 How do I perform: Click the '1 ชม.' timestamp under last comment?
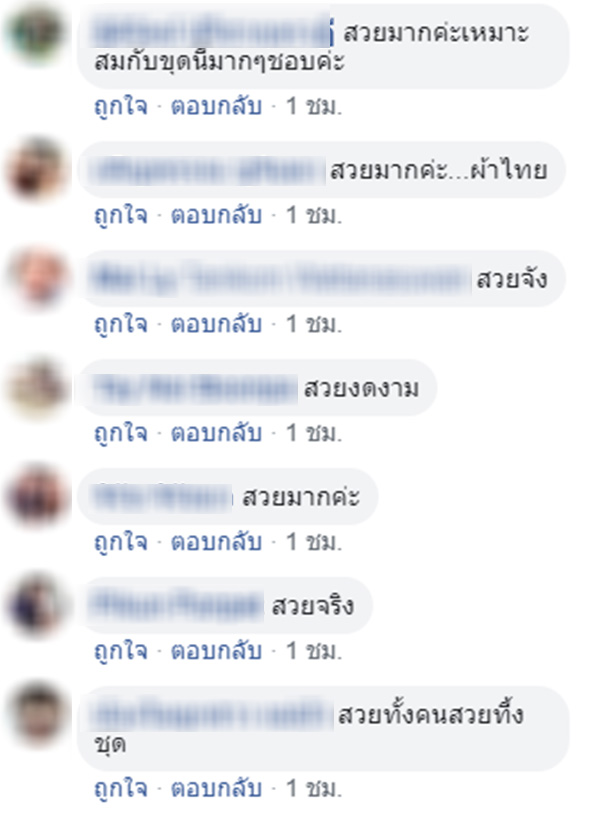(x=314, y=788)
